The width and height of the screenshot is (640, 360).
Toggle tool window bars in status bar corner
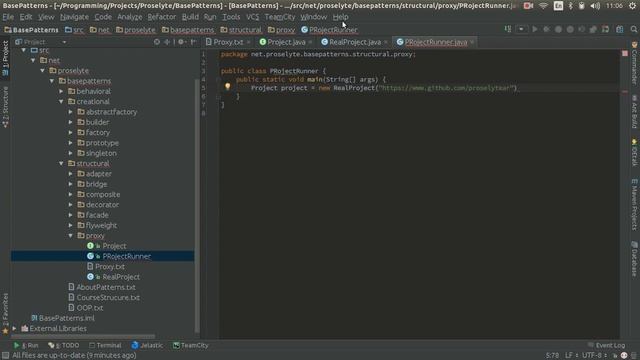click(5, 356)
